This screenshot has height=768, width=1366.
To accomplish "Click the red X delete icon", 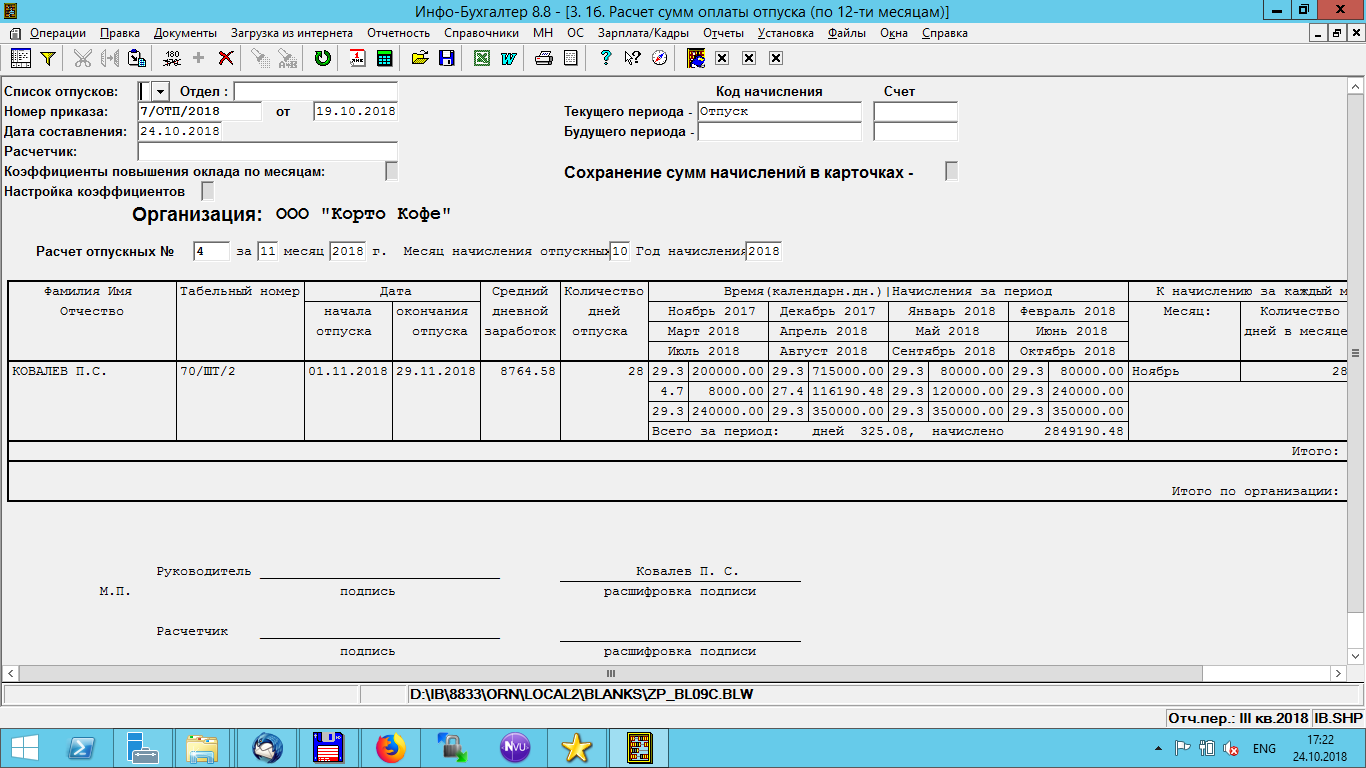I will tap(226, 58).
